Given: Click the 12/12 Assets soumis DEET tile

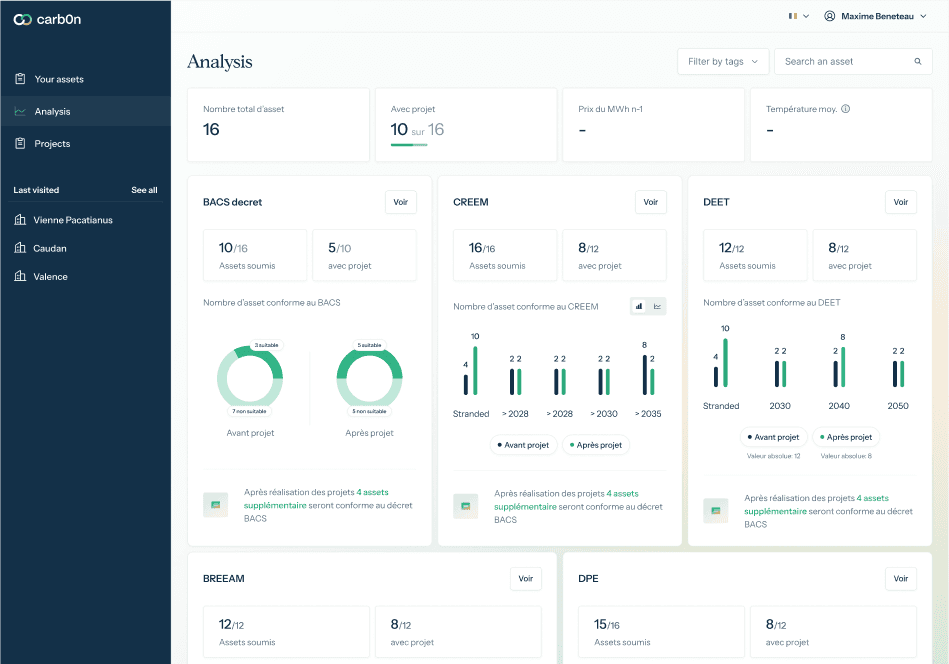Looking at the screenshot, I should (x=755, y=255).
